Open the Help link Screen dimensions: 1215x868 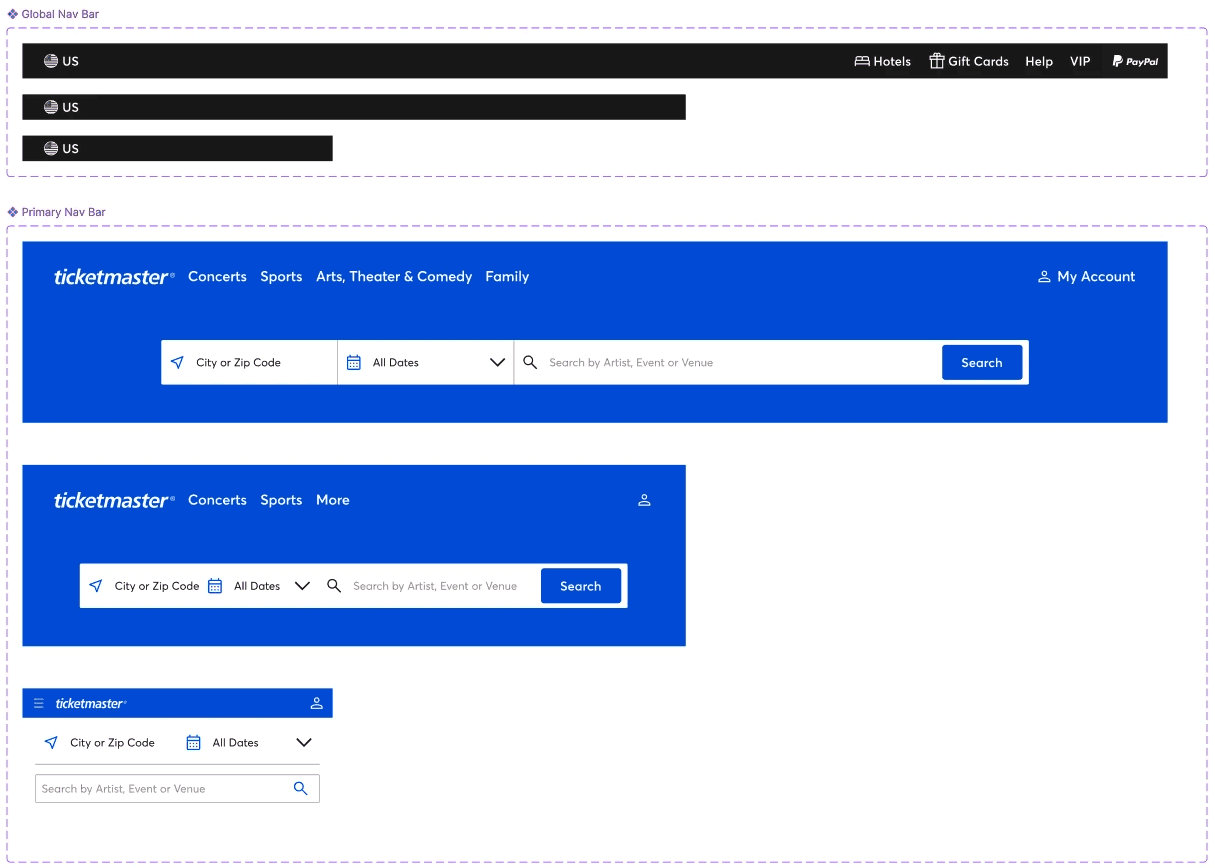1039,61
